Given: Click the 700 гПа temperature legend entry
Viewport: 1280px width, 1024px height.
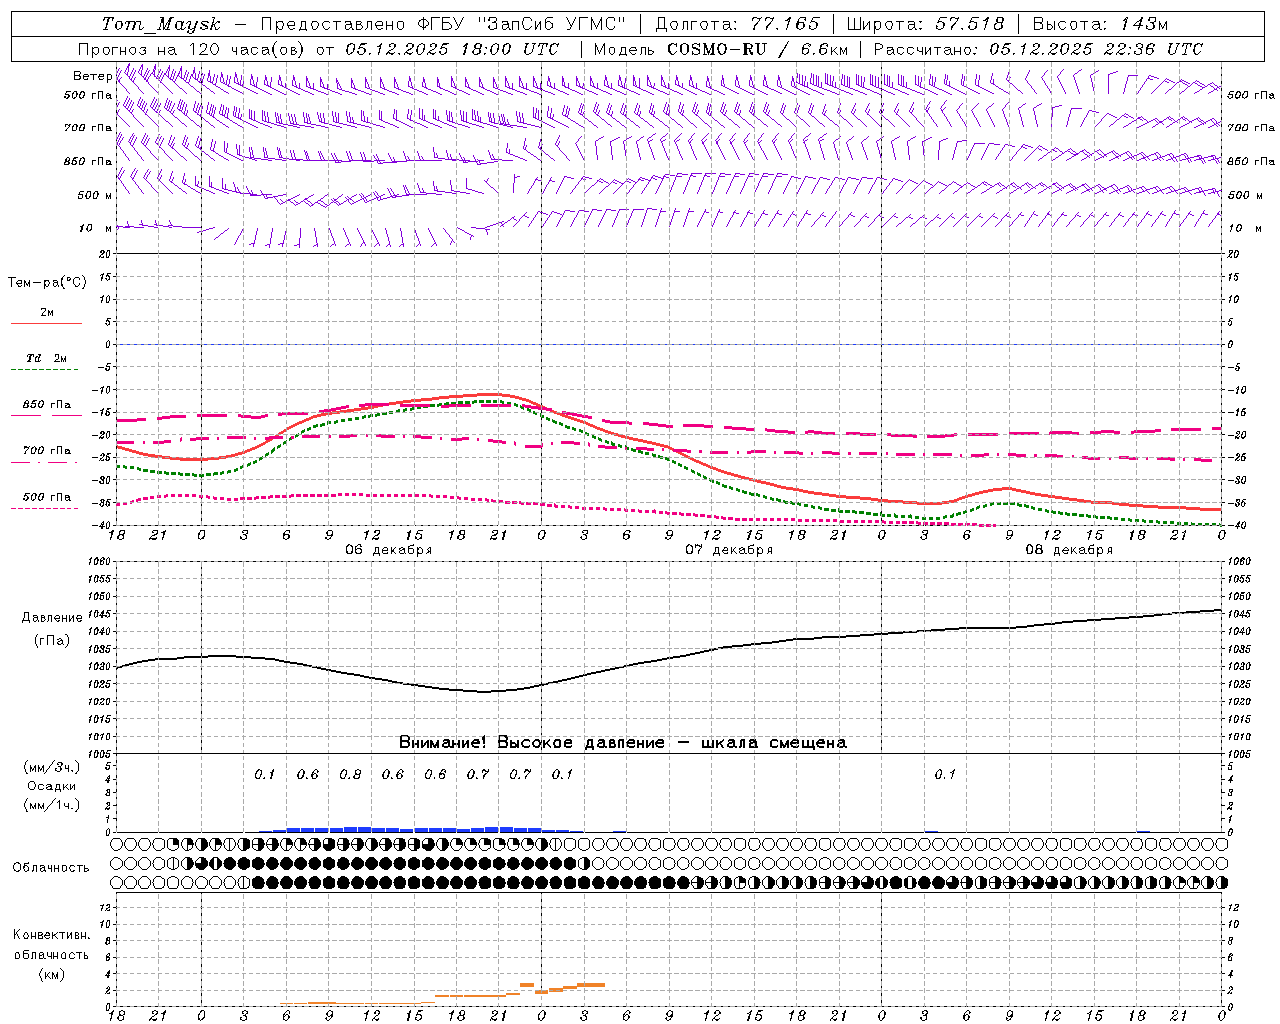Looking at the screenshot, I should click(x=46, y=451).
